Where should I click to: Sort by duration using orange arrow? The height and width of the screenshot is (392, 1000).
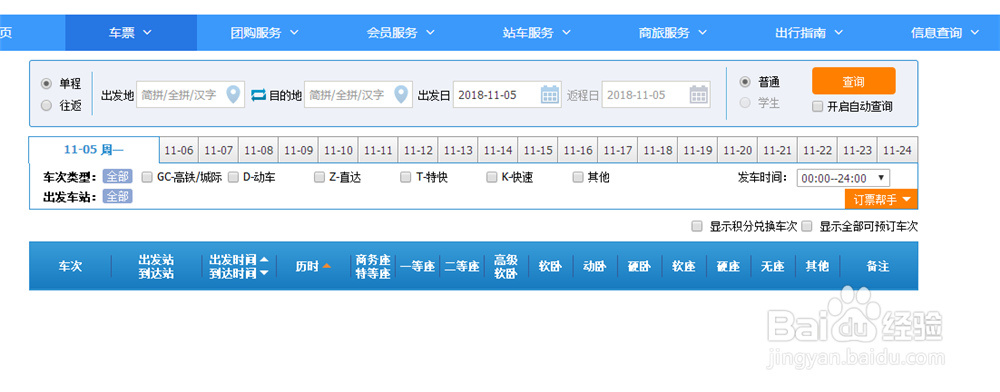click(327, 266)
